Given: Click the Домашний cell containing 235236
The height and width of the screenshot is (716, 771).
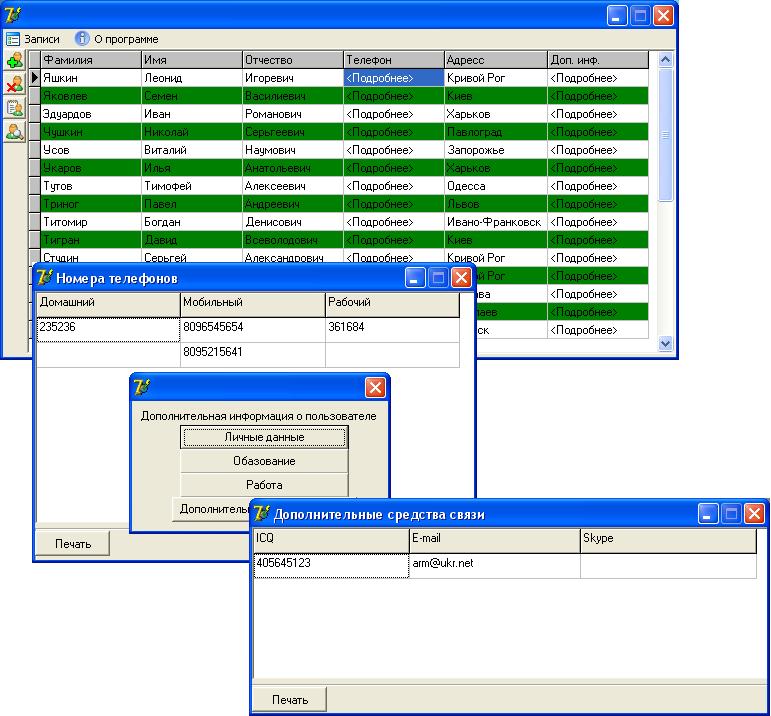Looking at the screenshot, I should click(x=107, y=327).
